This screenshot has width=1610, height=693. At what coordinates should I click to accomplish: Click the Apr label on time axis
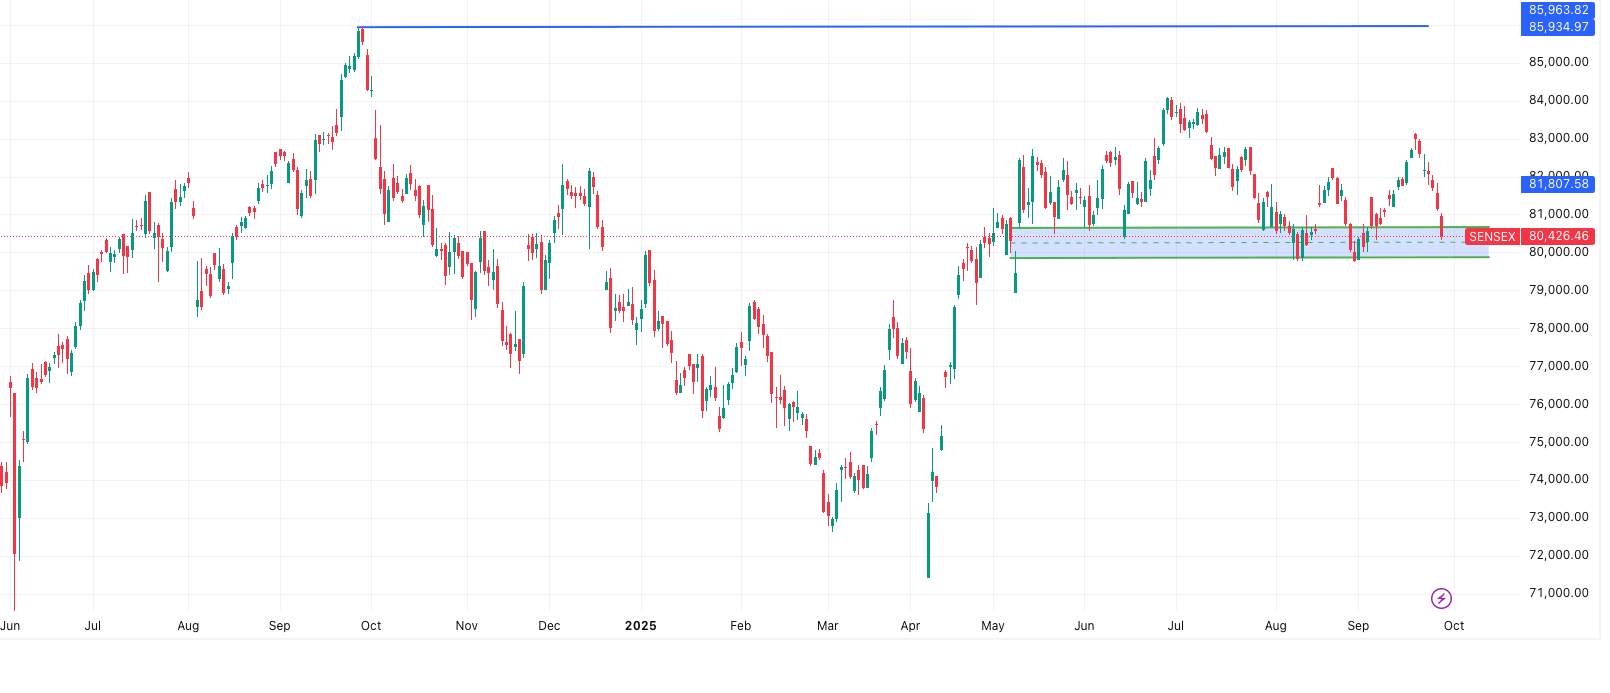[910, 626]
